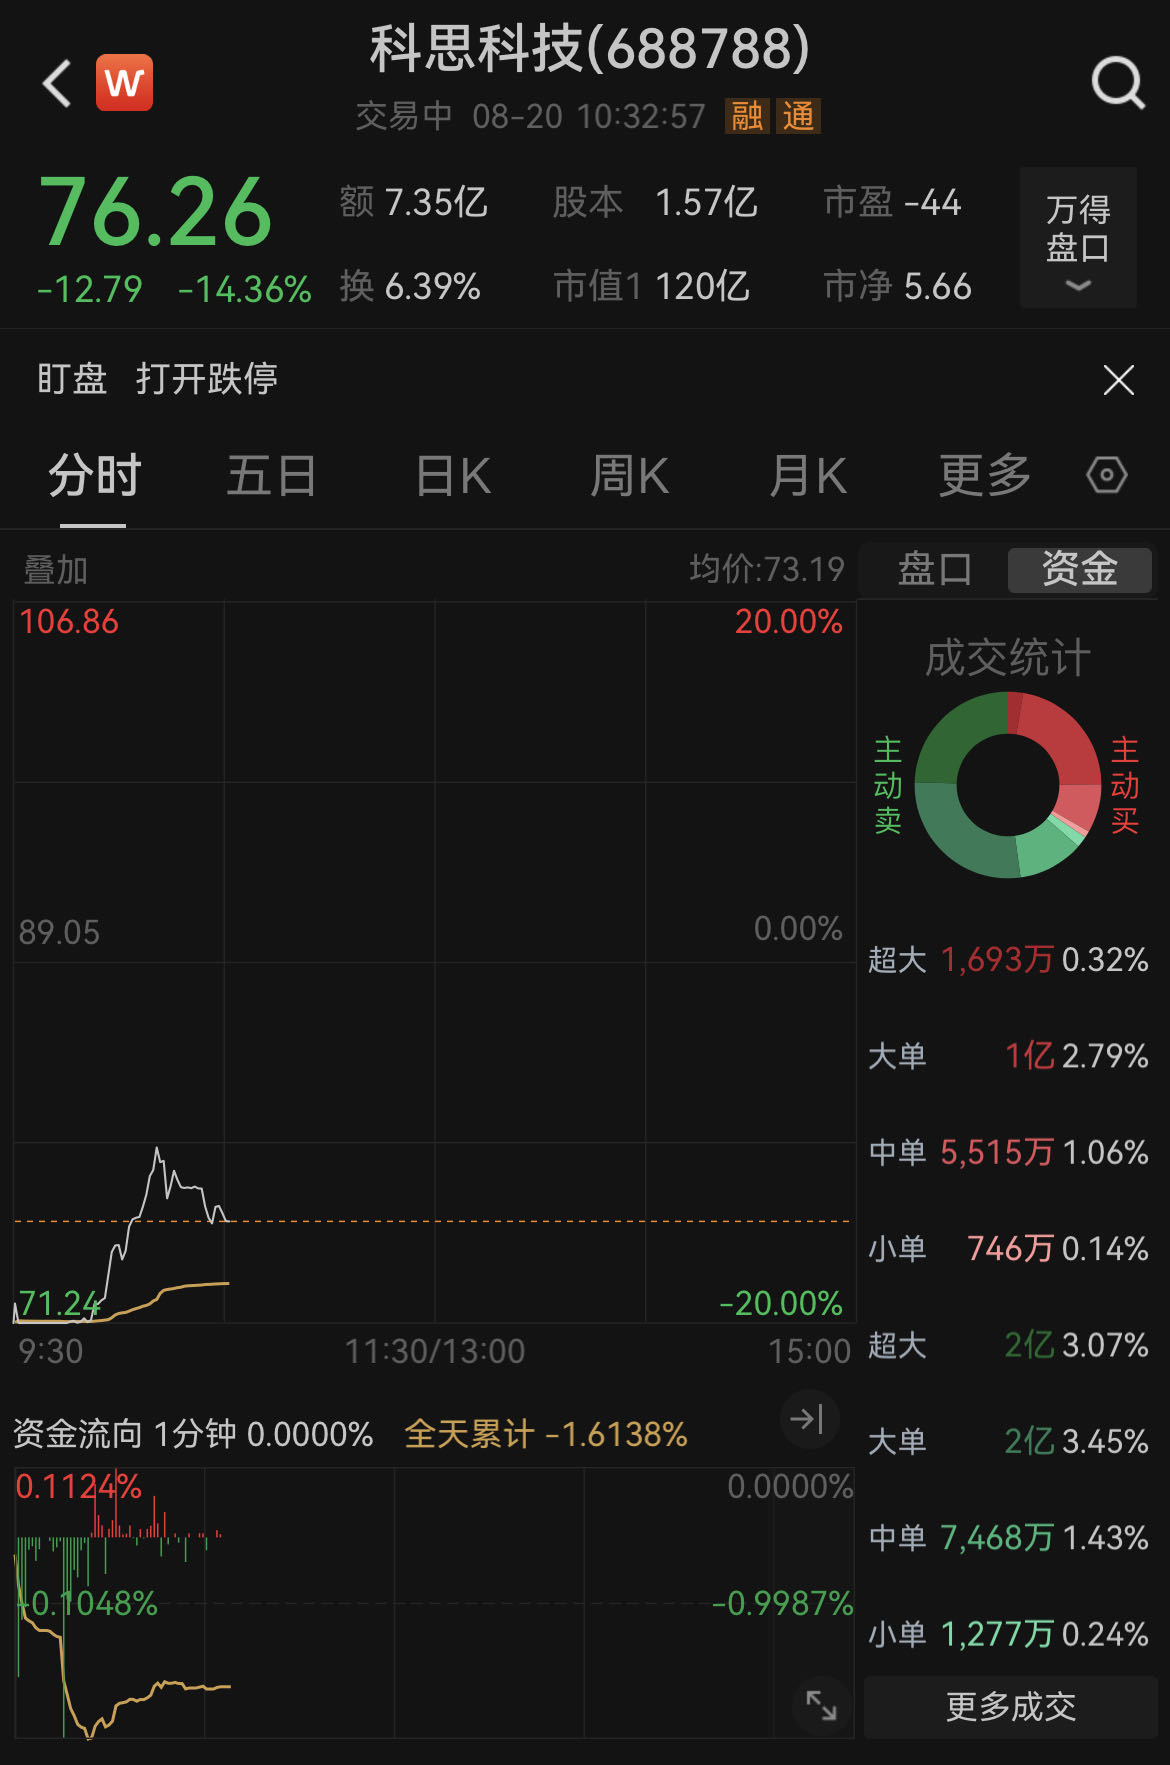The height and width of the screenshot is (1765, 1170).
Task: Tap the back arrow icon
Action: tap(57, 83)
